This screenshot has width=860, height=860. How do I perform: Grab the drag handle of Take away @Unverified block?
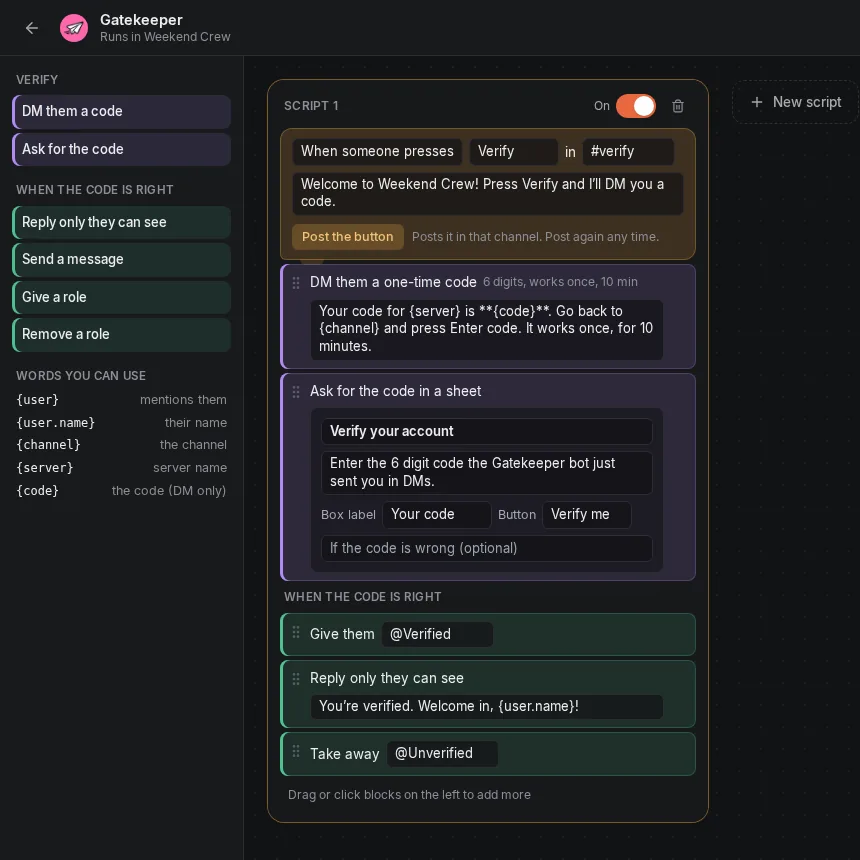click(296, 751)
